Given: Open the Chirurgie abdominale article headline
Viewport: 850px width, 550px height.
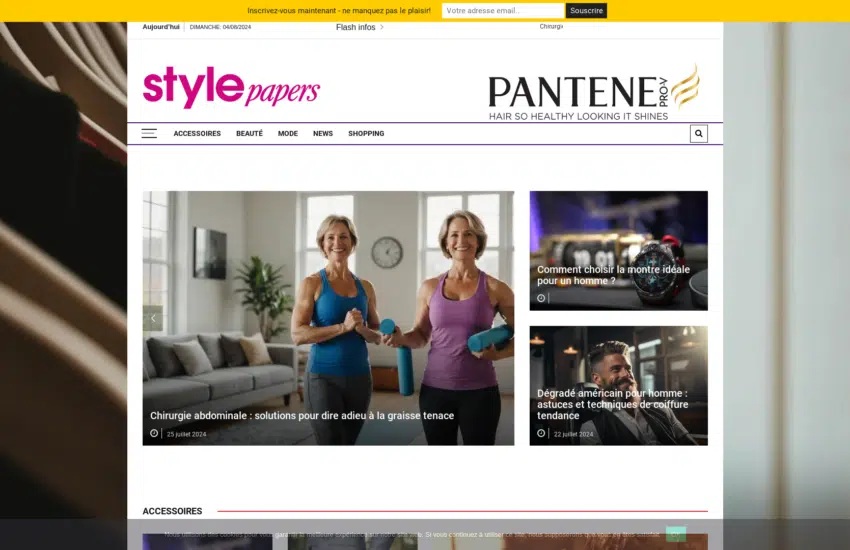Looking at the screenshot, I should (302, 416).
